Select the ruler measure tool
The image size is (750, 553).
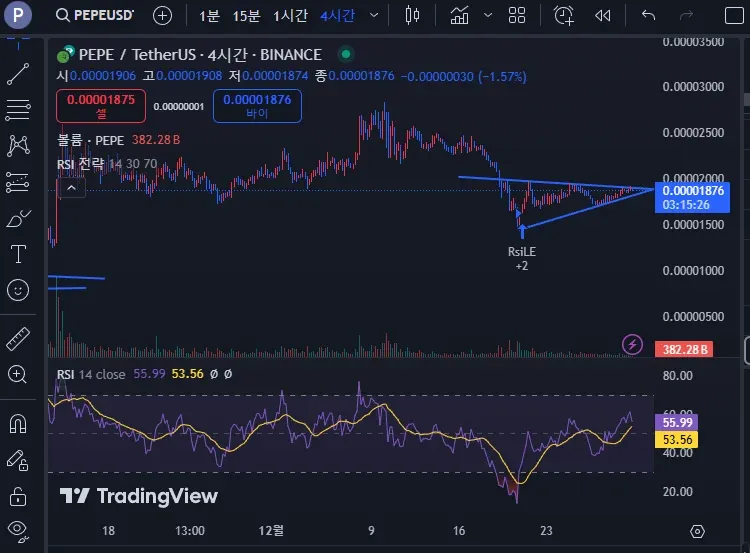[x=18, y=339]
